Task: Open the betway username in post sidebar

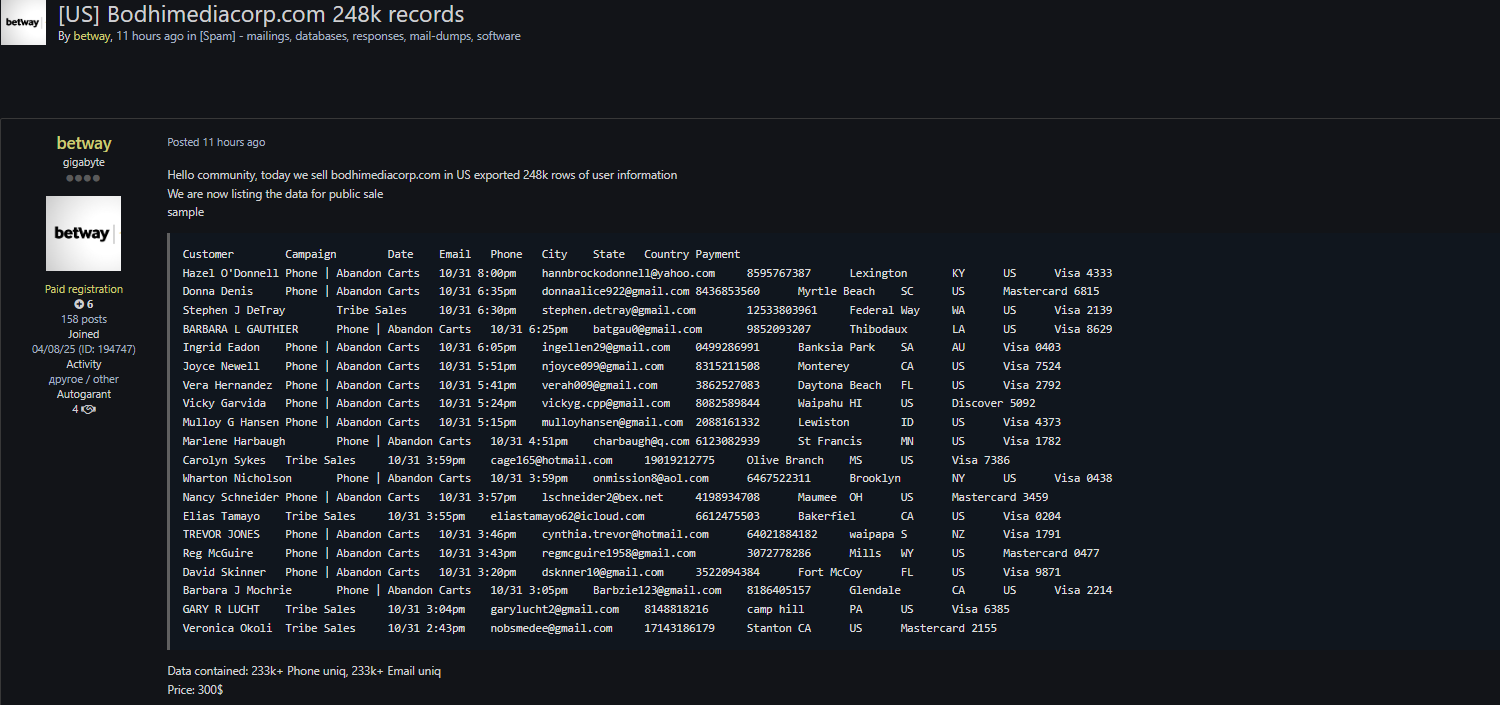Action: (x=84, y=143)
